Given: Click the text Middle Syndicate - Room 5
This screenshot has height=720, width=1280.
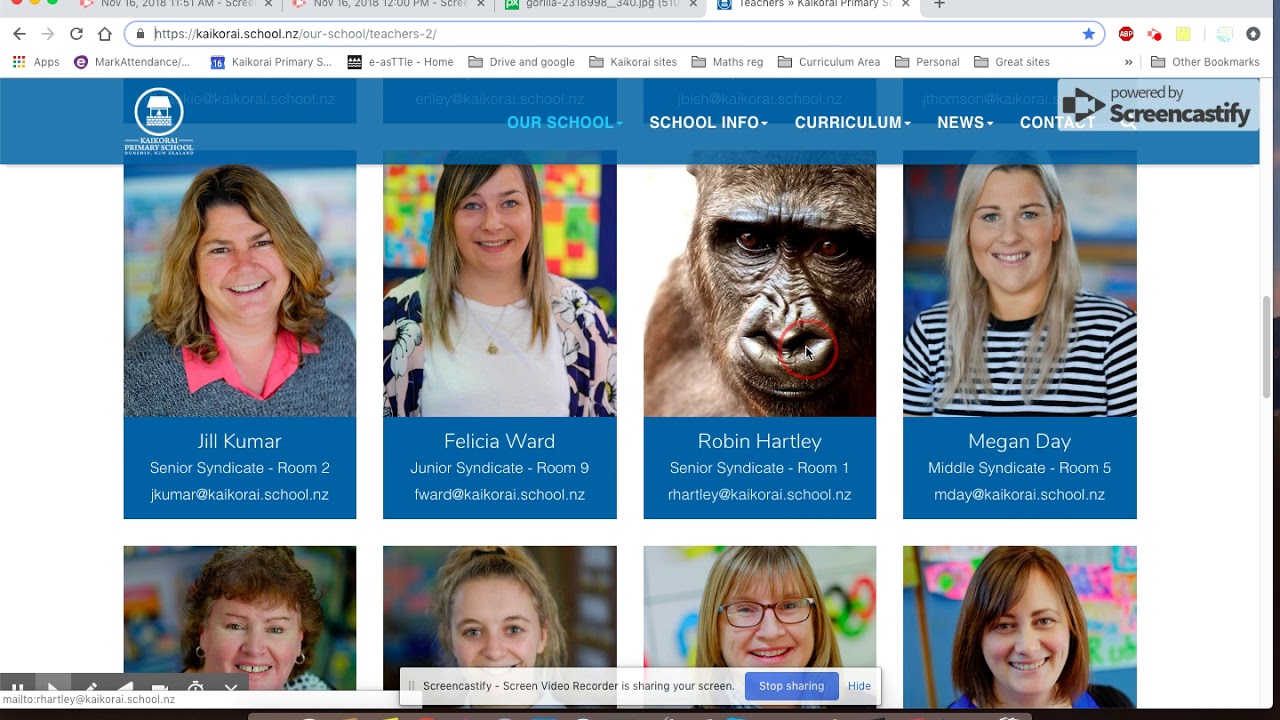Looking at the screenshot, I should click(x=1020, y=468).
